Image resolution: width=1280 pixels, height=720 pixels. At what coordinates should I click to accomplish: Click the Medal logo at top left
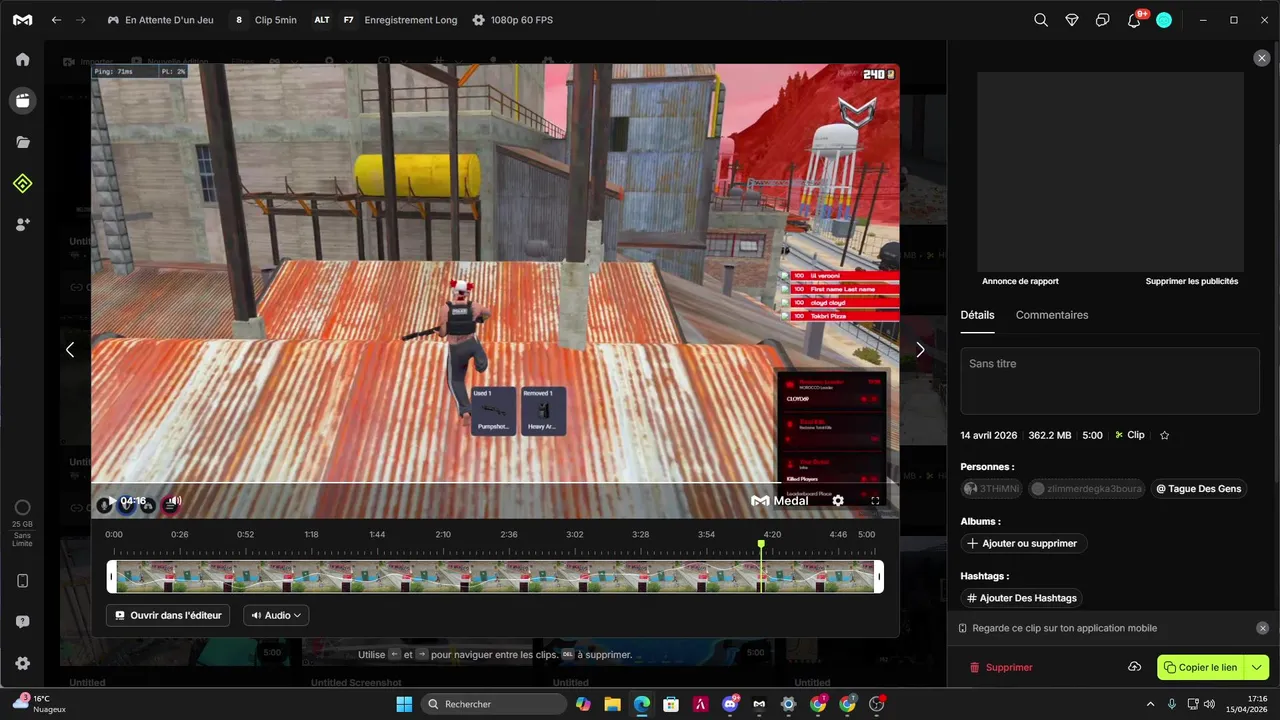(x=22, y=20)
